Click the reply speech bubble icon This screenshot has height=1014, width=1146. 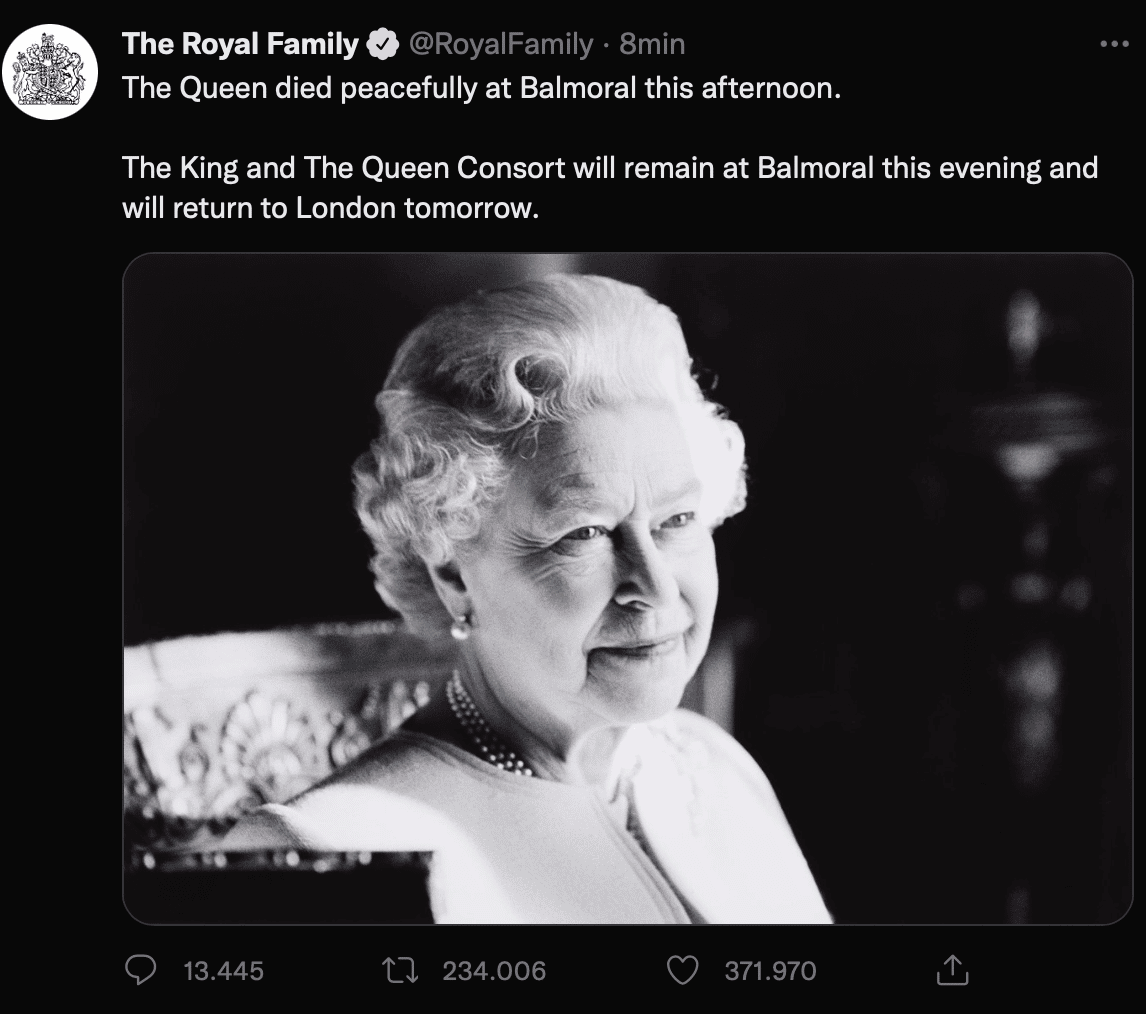(x=140, y=970)
